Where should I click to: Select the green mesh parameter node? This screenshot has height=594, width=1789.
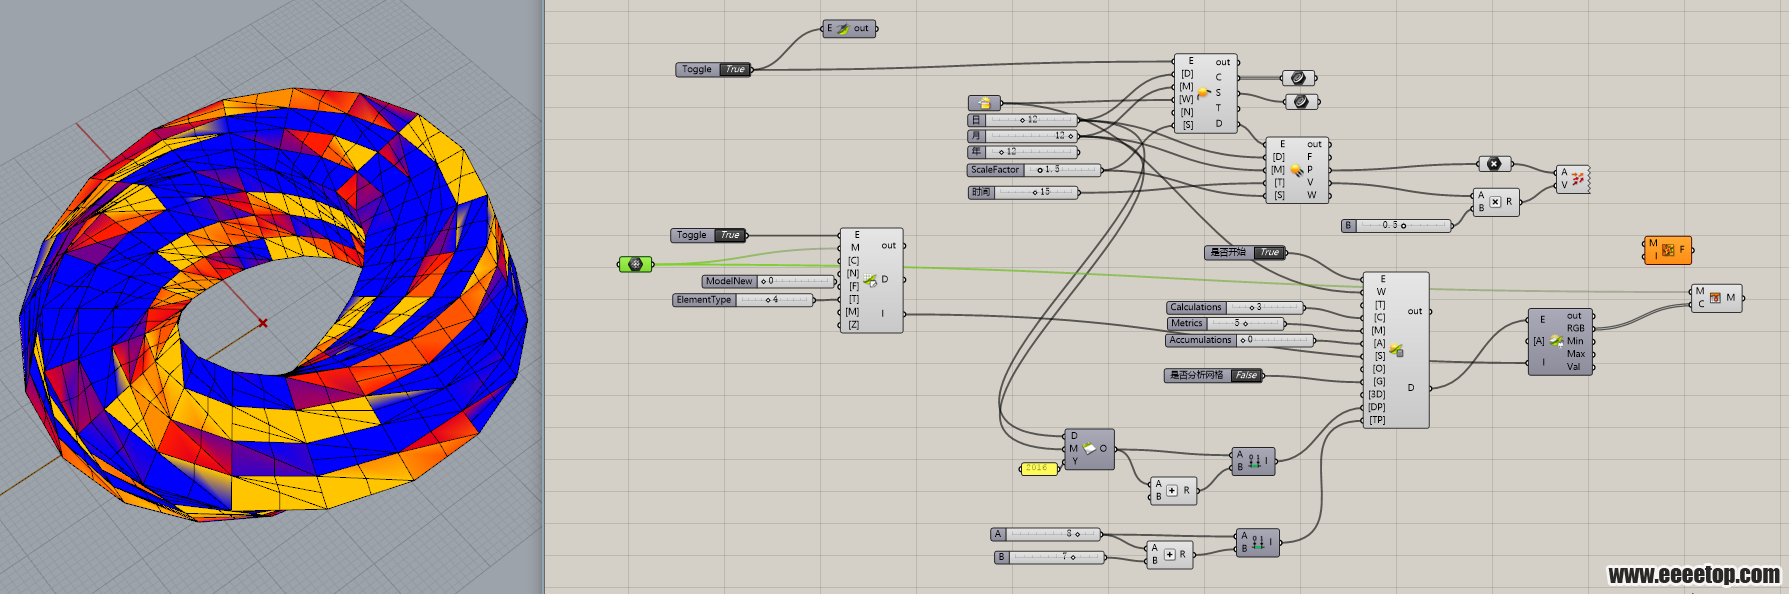point(635,264)
